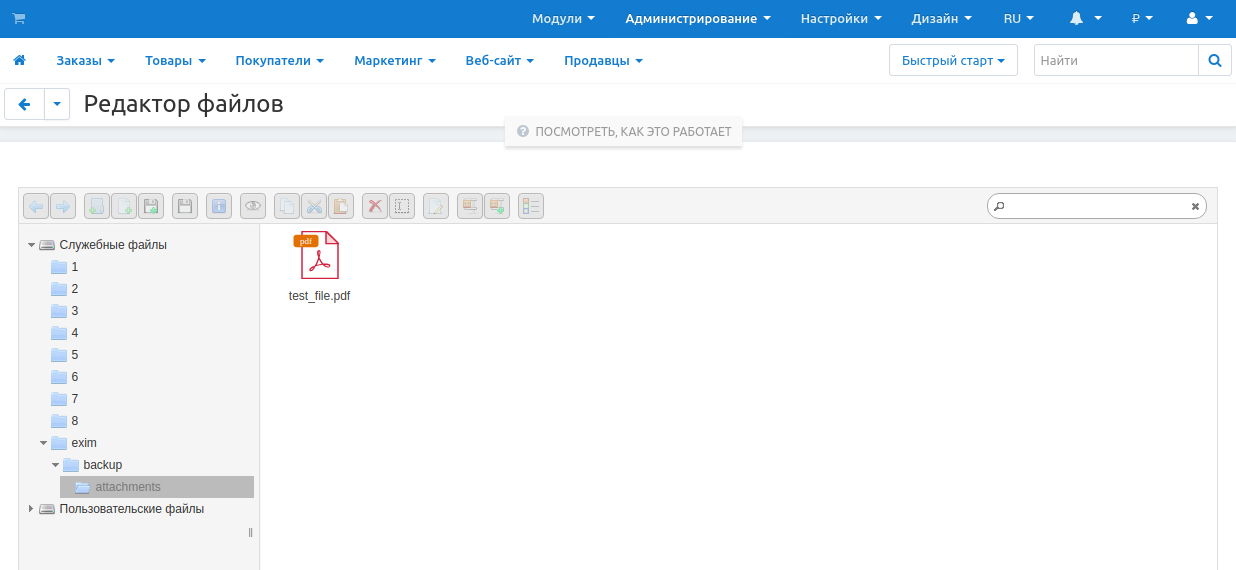Select the Служебные файлы label
The width and height of the screenshot is (1236, 570).
point(113,245)
